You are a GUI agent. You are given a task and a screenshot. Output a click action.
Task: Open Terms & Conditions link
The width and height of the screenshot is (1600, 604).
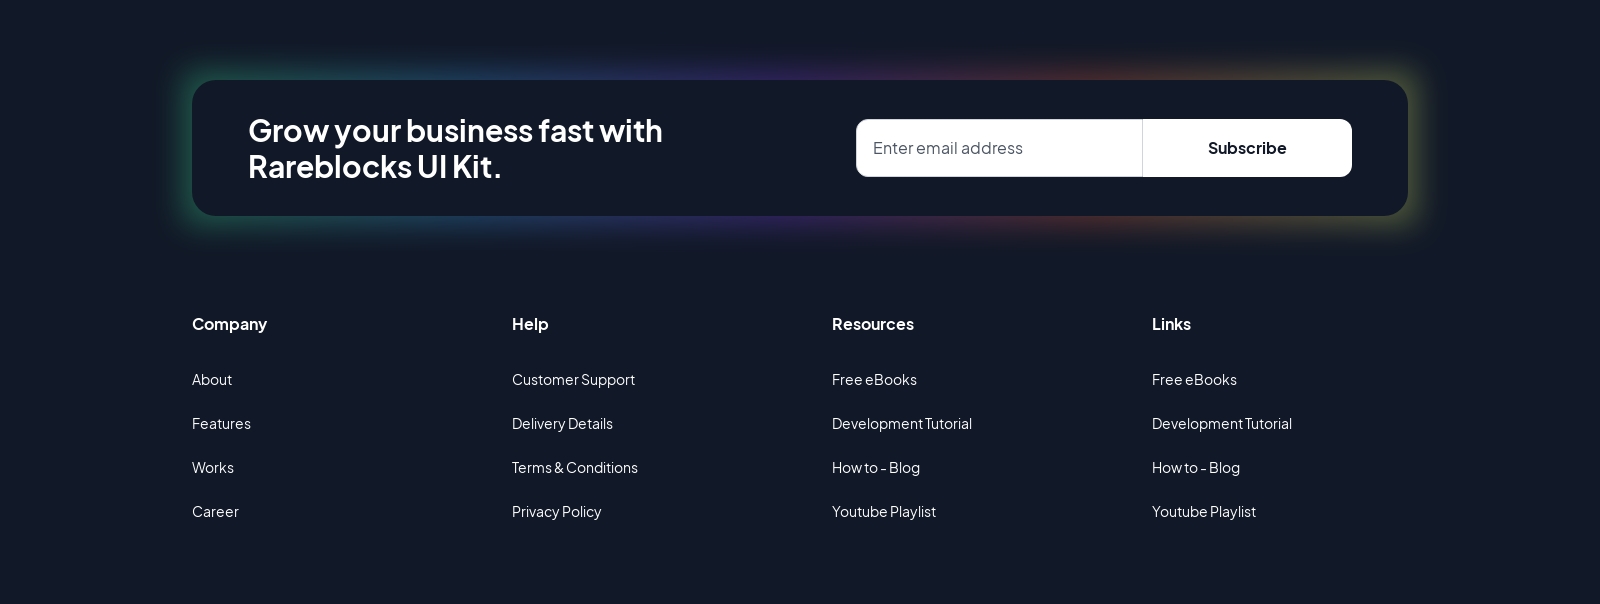click(575, 467)
